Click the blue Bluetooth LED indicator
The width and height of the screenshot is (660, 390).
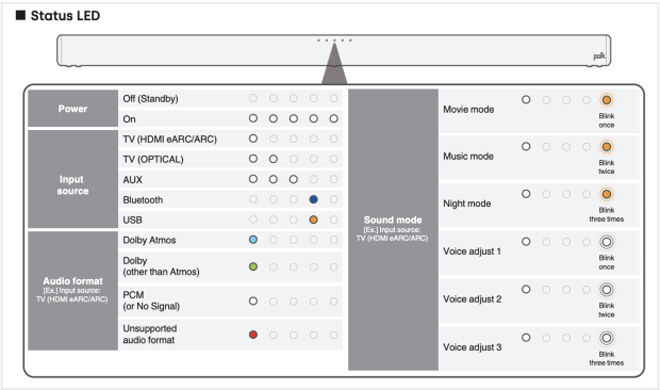point(313,199)
